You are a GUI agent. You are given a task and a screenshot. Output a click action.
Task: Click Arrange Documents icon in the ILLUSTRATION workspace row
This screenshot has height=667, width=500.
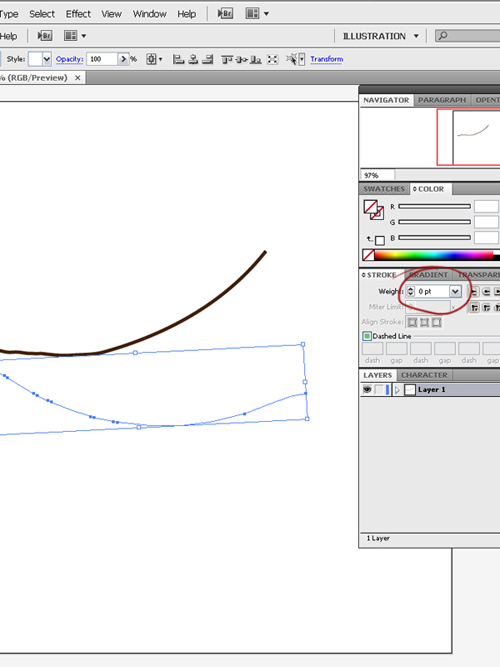click(x=70, y=36)
